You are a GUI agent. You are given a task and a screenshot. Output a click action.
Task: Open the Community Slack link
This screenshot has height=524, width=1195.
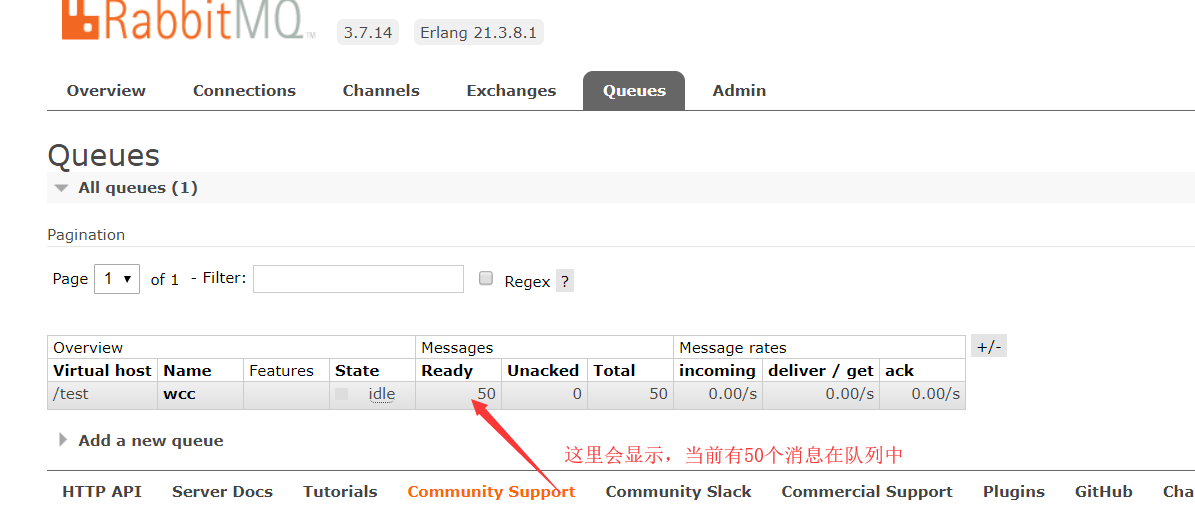tap(678, 492)
